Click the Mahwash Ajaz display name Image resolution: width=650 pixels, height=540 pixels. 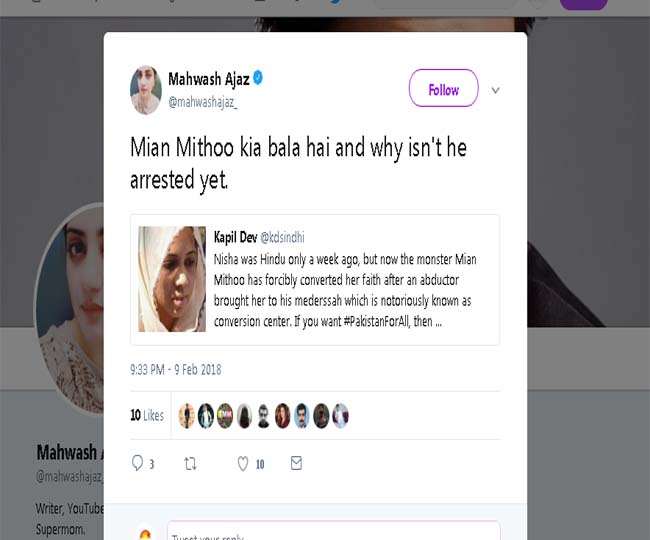[x=208, y=78]
